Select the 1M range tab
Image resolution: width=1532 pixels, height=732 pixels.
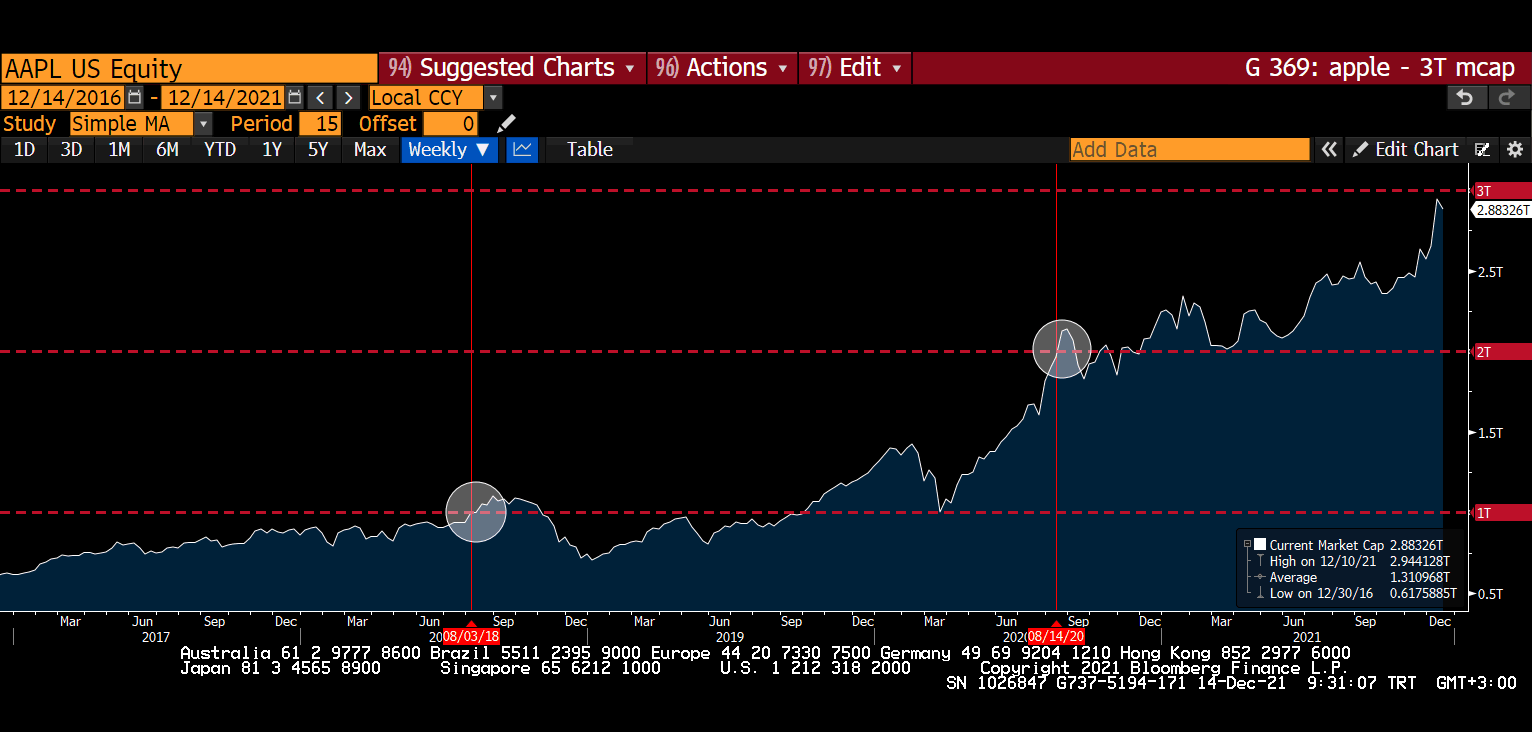click(x=119, y=149)
